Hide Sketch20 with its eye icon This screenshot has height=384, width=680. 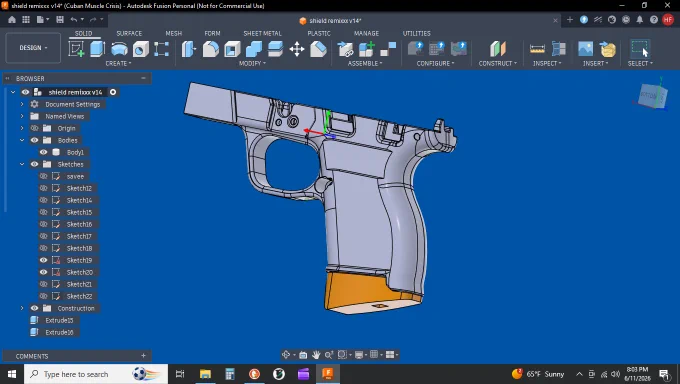pyautogui.click(x=43, y=272)
